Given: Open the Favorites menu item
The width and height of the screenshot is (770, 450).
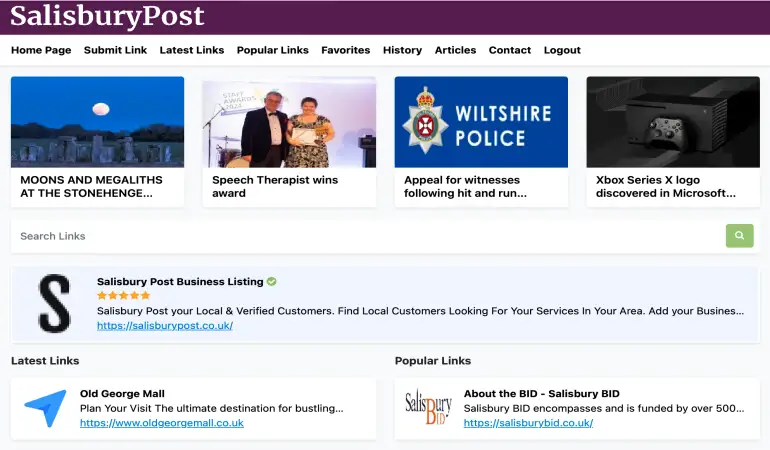Looking at the screenshot, I should tap(346, 50).
